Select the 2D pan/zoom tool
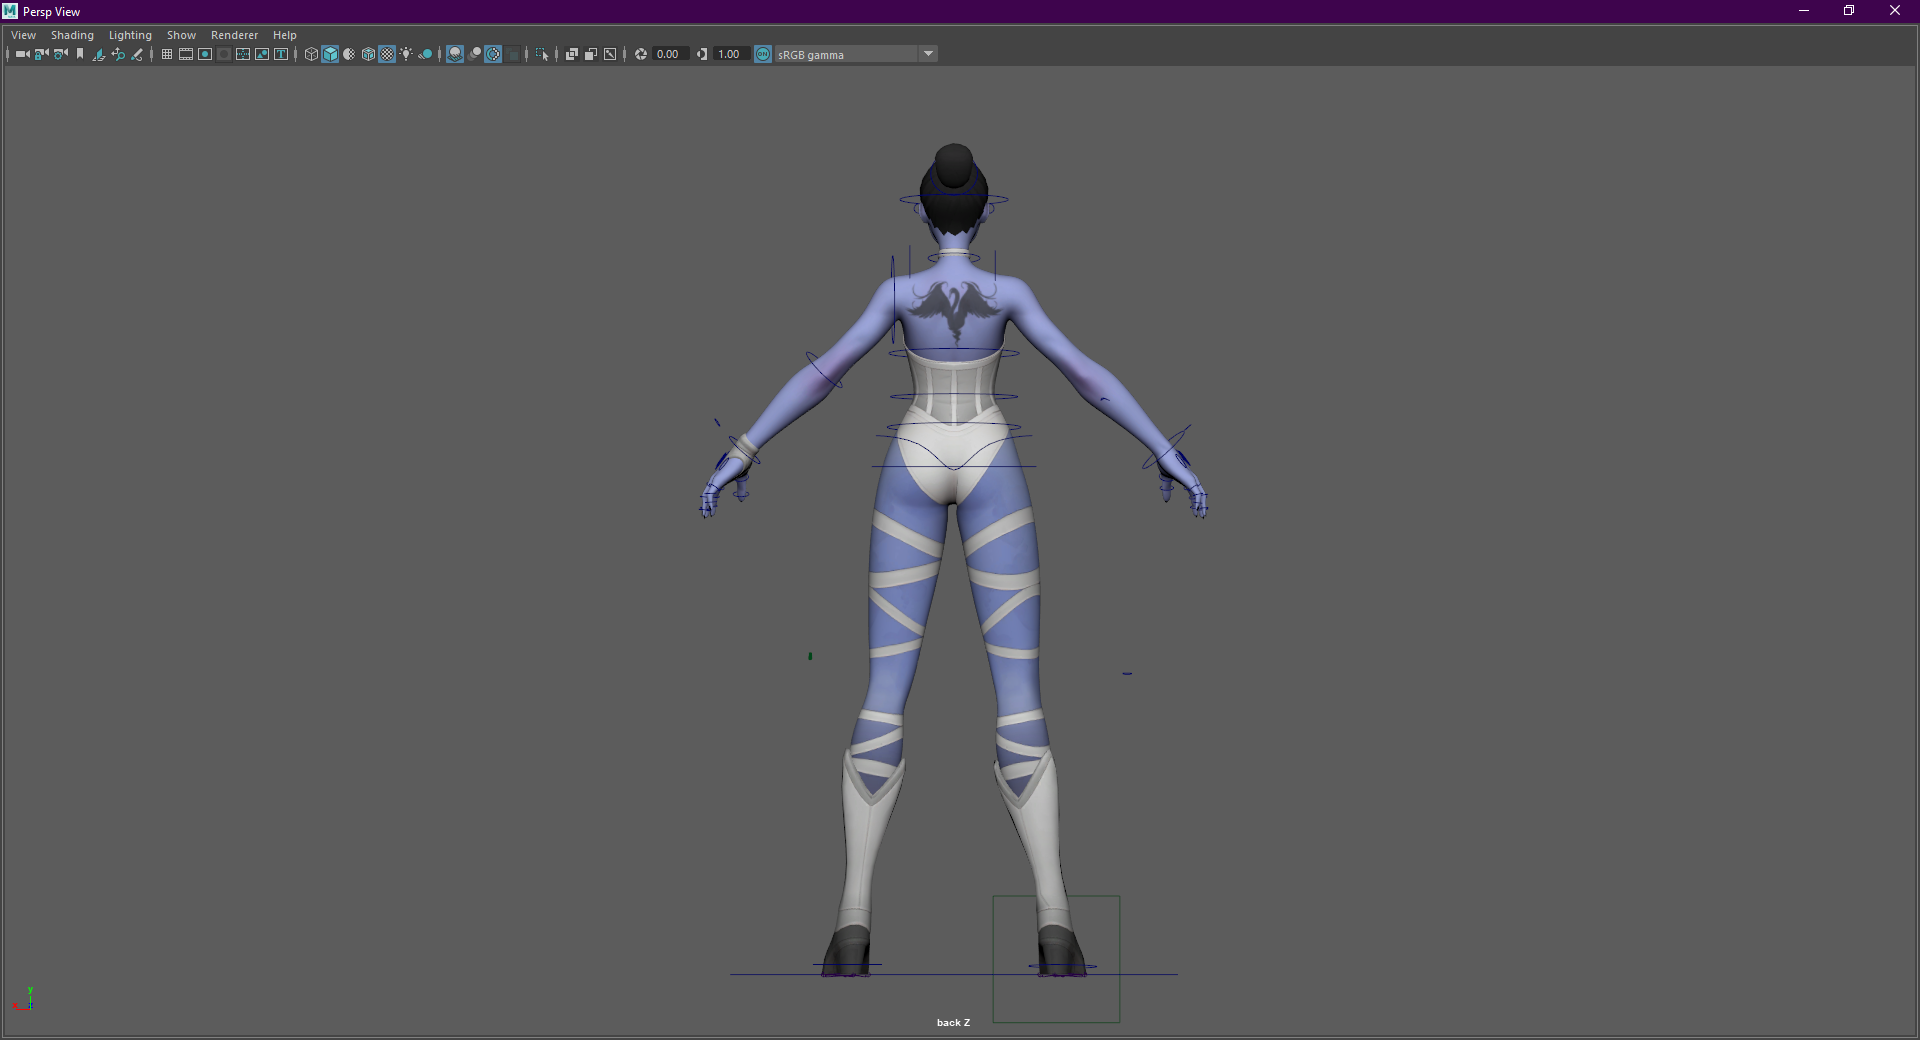The image size is (1920, 1040). [x=118, y=54]
